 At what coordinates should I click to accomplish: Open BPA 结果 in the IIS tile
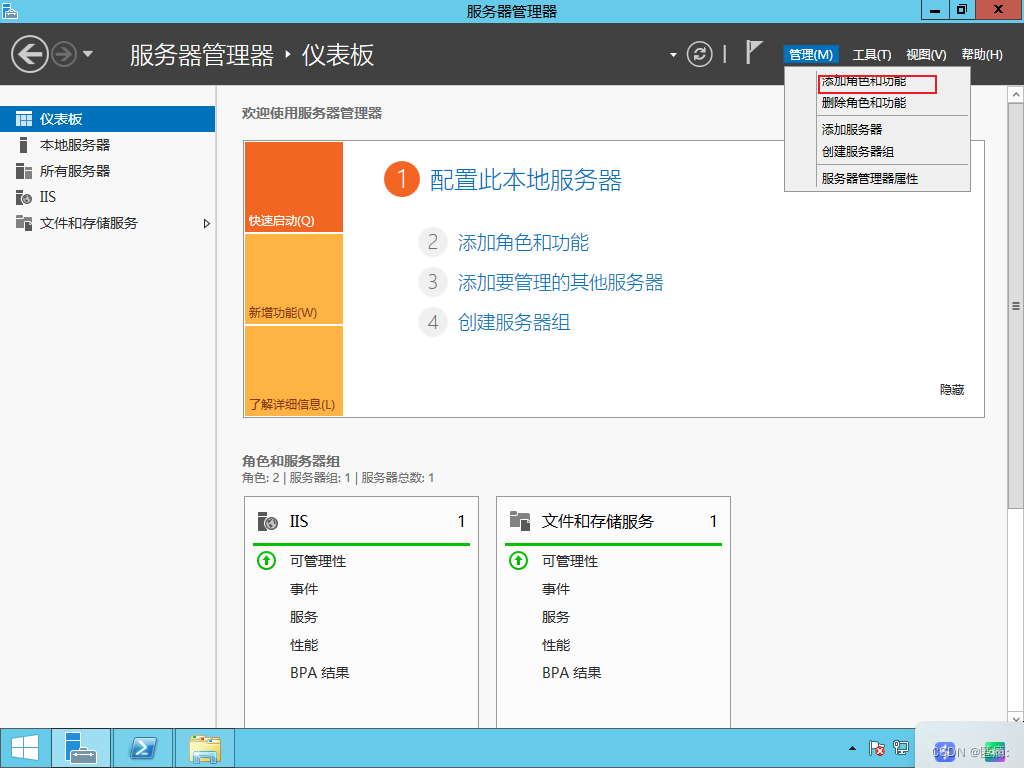pyautogui.click(x=319, y=673)
